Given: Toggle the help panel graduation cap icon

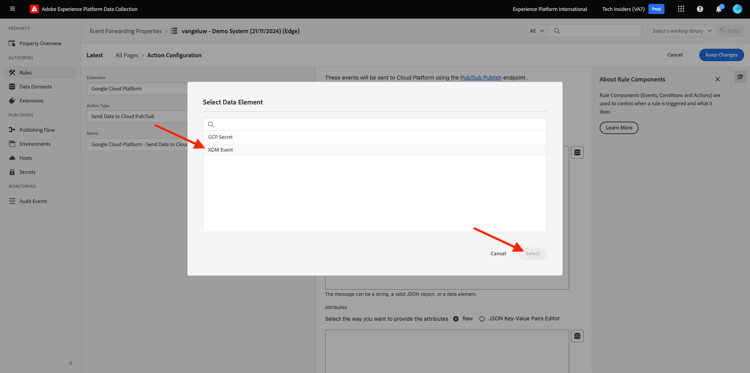Looking at the screenshot, I should click(x=740, y=77).
